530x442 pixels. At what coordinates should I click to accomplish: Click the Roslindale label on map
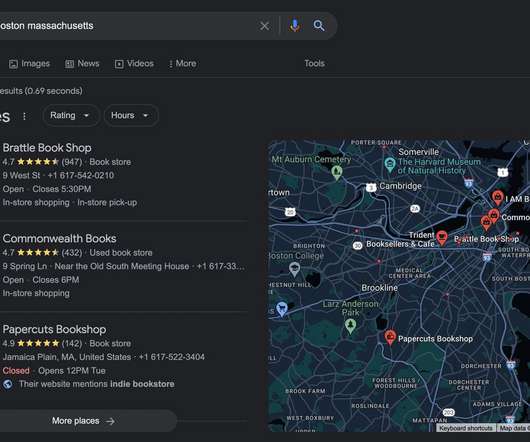(370, 406)
